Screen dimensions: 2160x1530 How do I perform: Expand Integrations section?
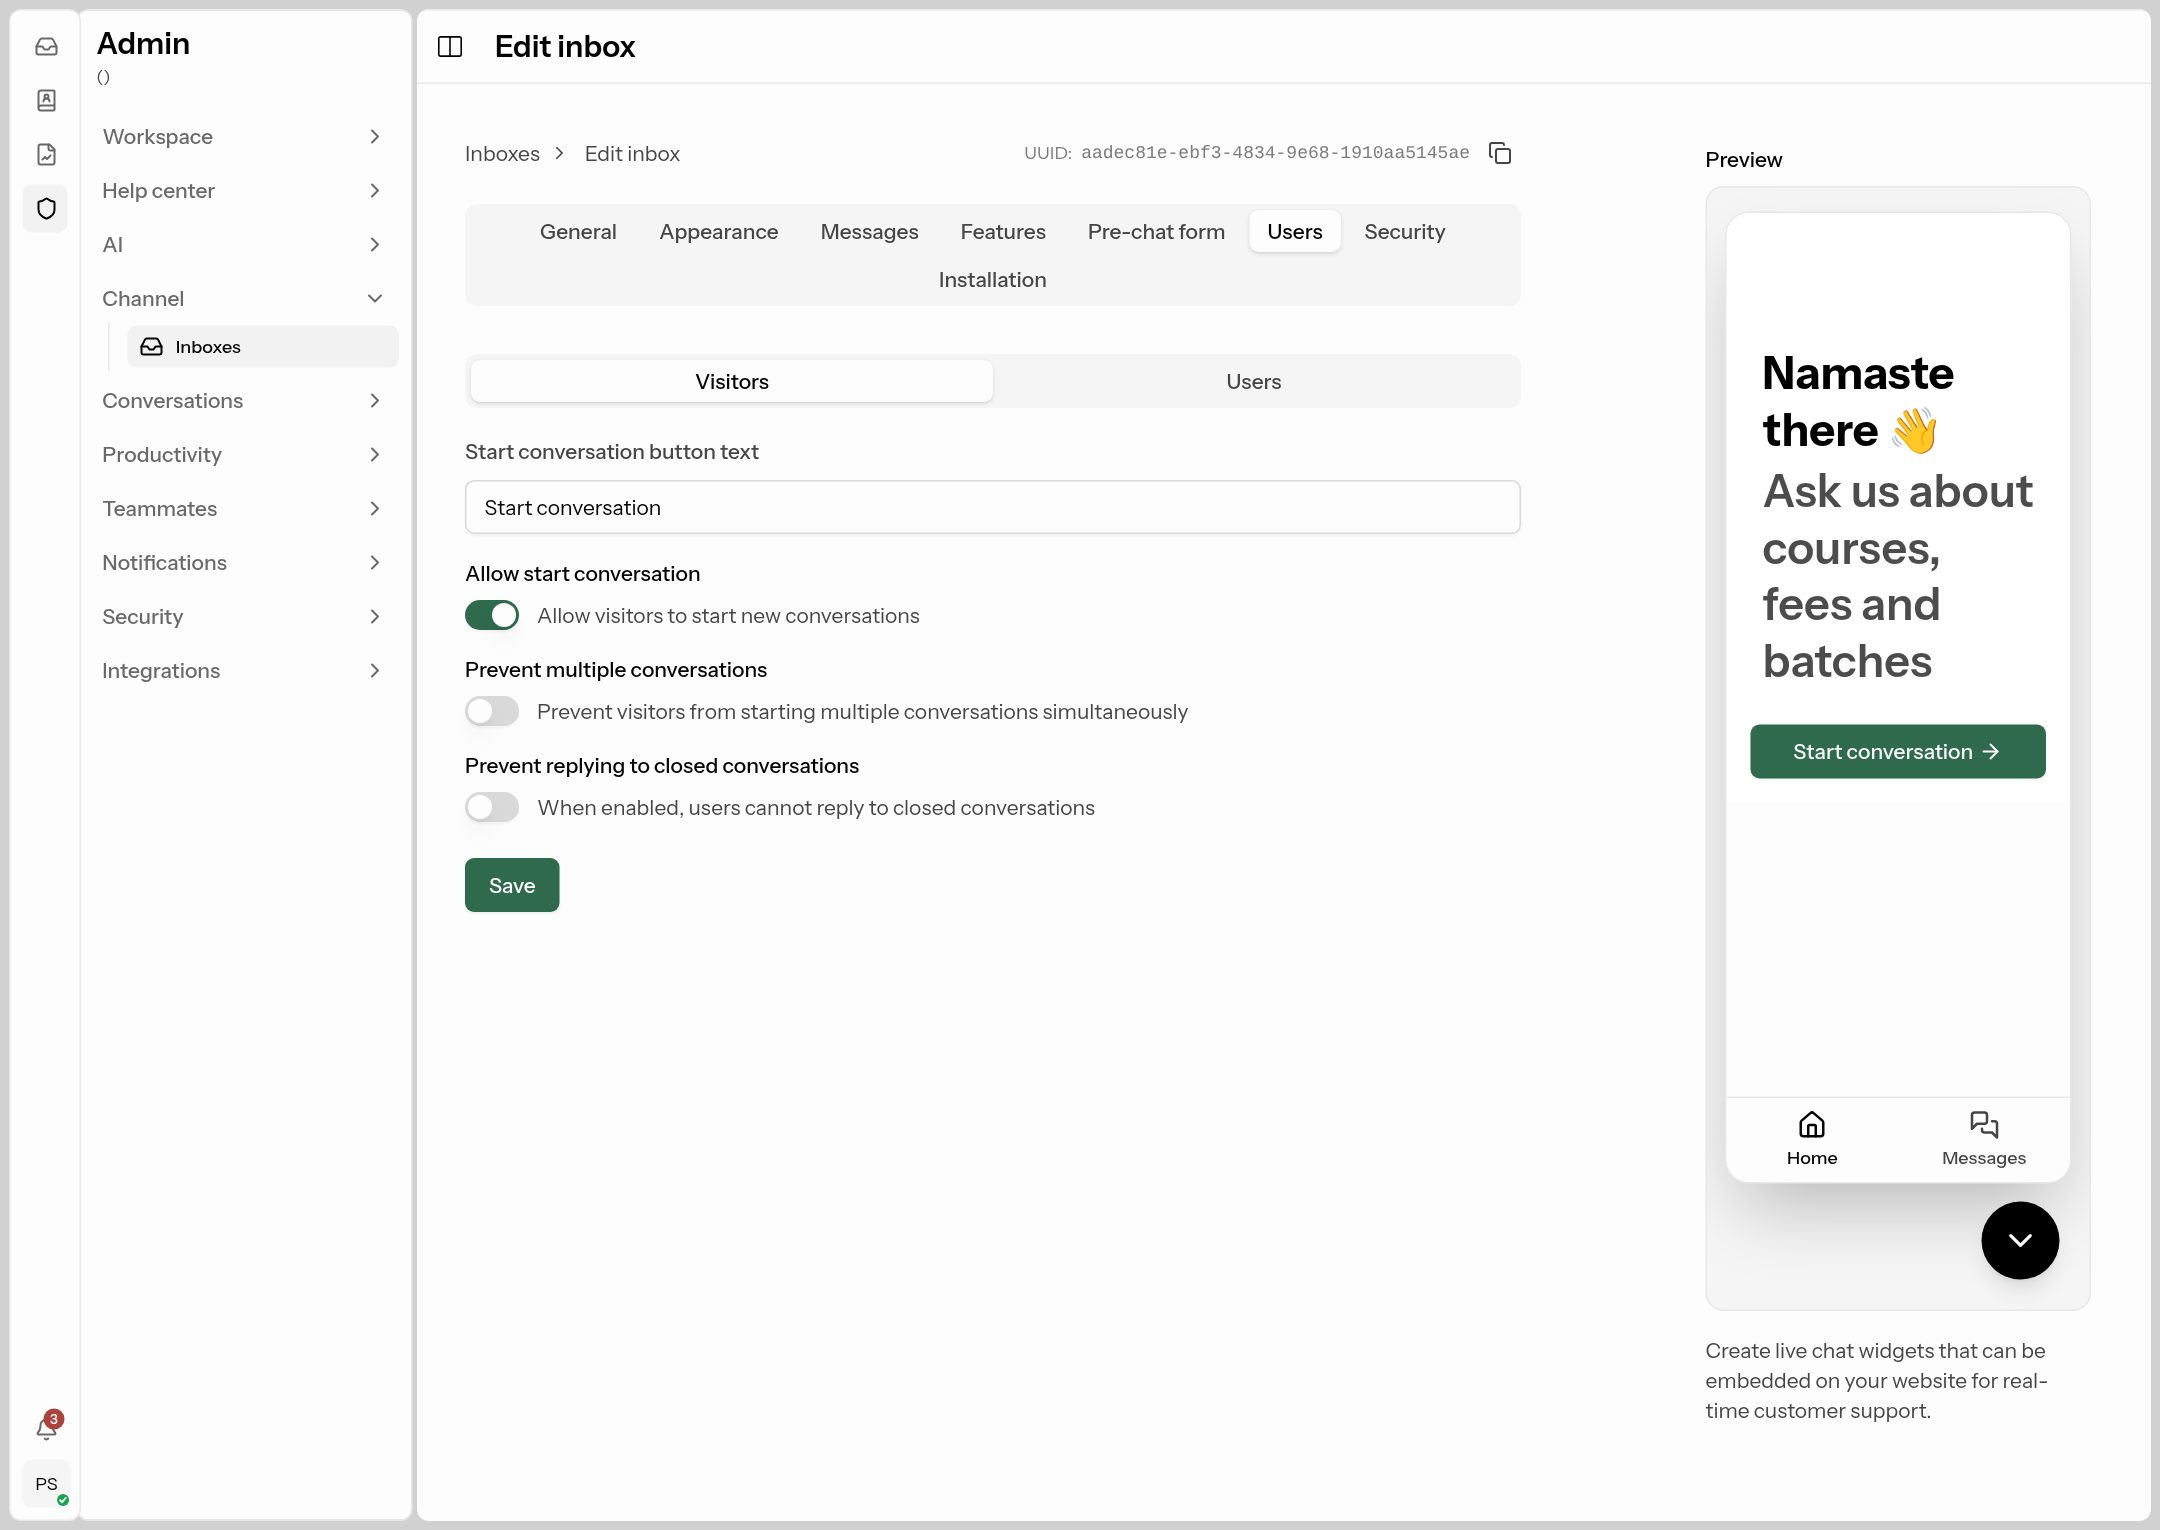pos(242,671)
